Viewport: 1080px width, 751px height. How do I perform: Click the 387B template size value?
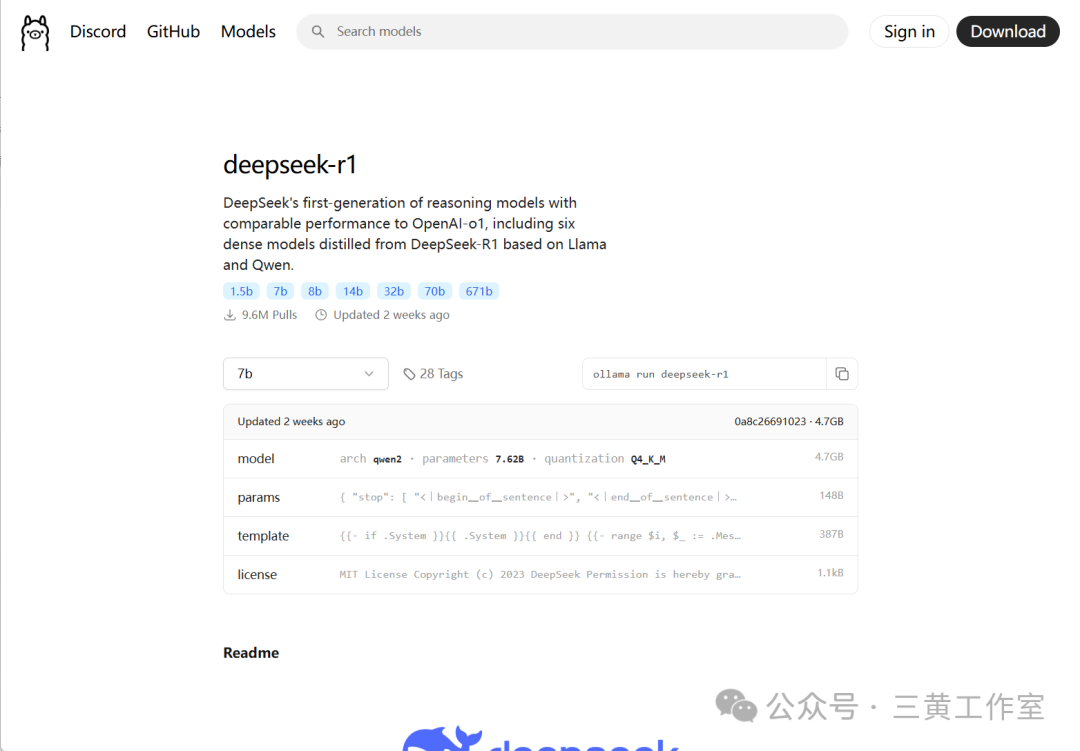click(831, 534)
